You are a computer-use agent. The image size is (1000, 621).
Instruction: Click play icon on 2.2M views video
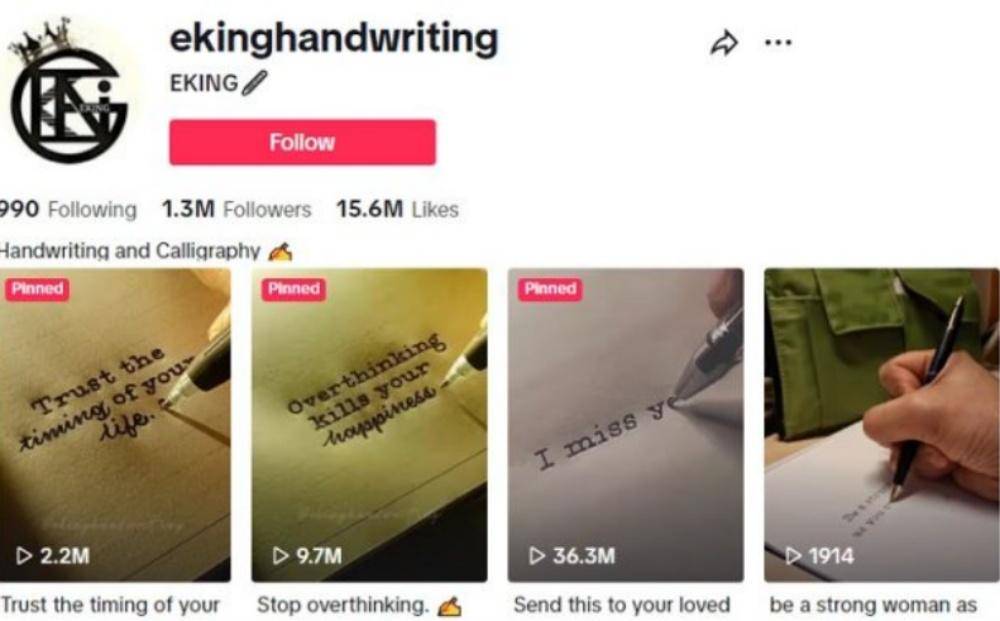(x=24, y=555)
